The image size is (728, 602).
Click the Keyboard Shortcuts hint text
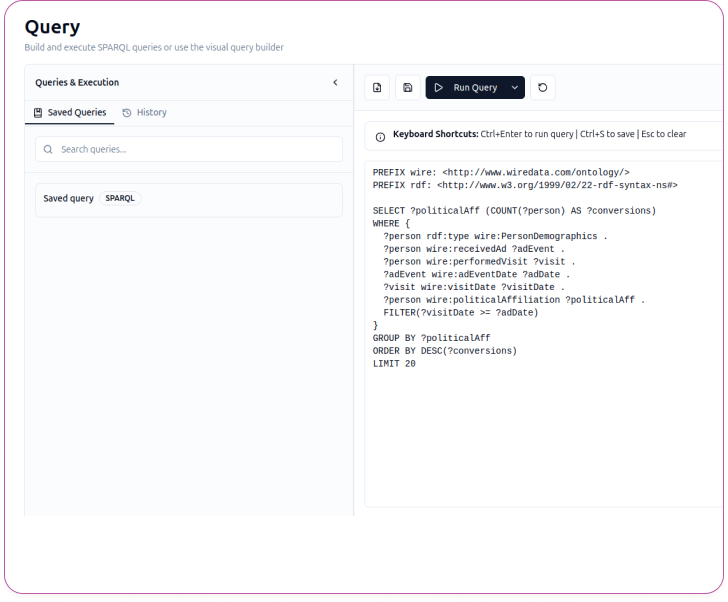tap(540, 134)
